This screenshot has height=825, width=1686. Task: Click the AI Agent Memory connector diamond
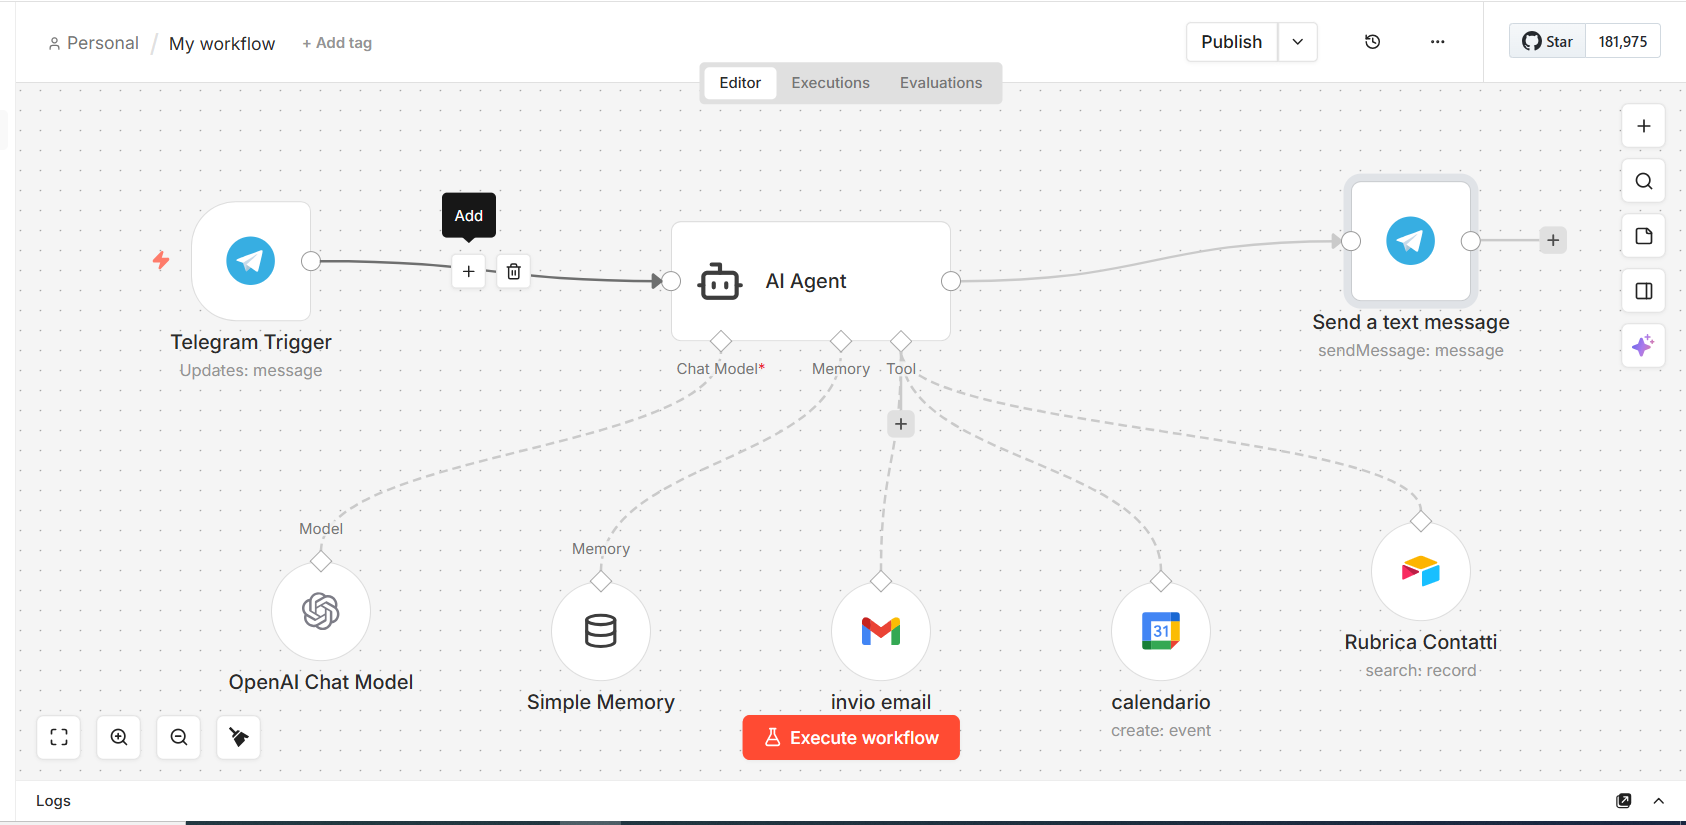click(841, 342)
